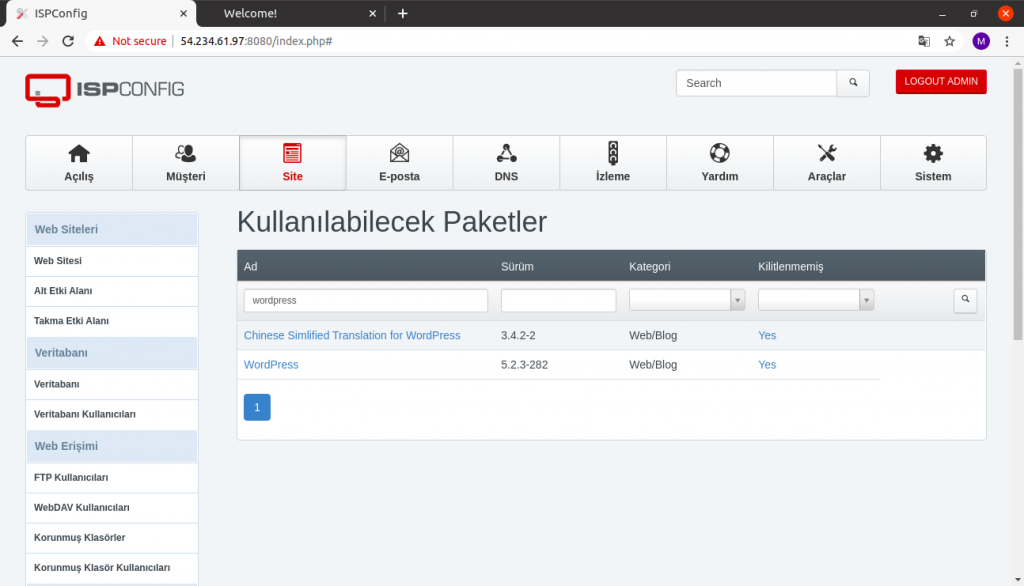Click the Ad column header
This screenshot has width=1024, height=586.
pos(251,267)
